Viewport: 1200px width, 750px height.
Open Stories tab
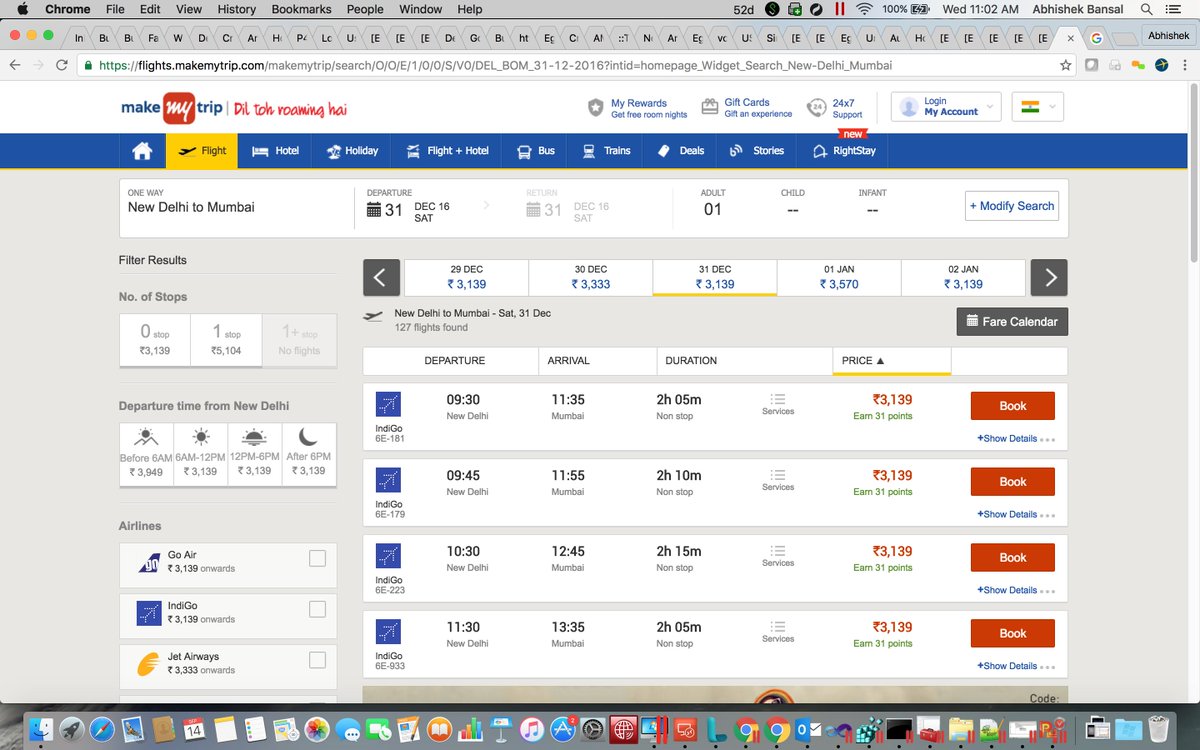(756, 151)
